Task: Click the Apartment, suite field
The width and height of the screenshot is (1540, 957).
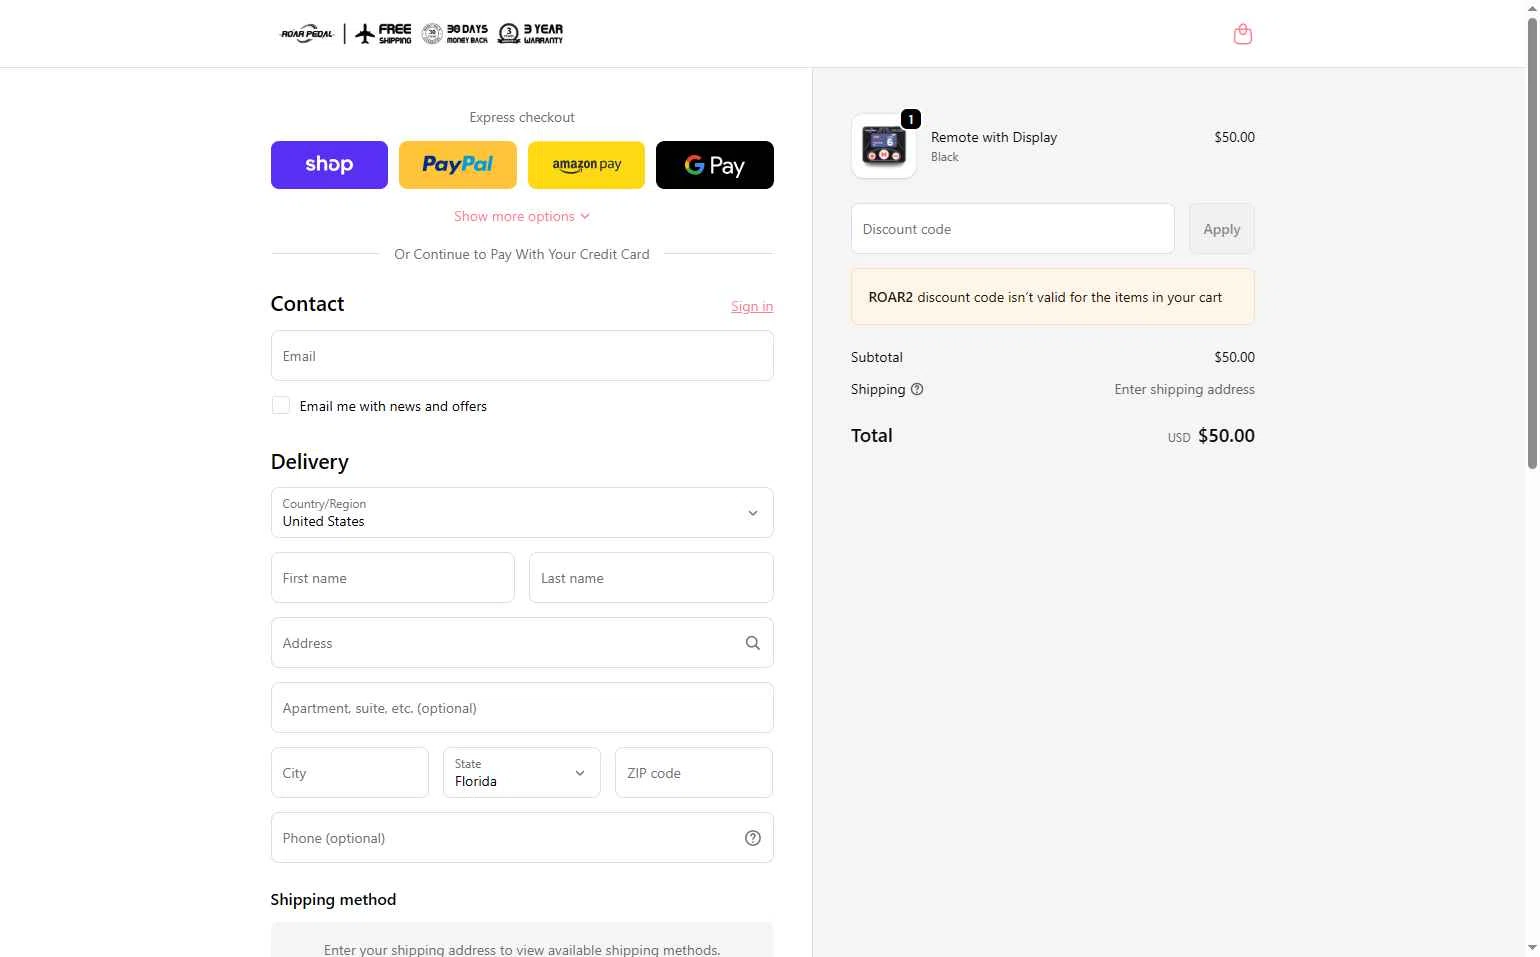Action: point(522,708)
